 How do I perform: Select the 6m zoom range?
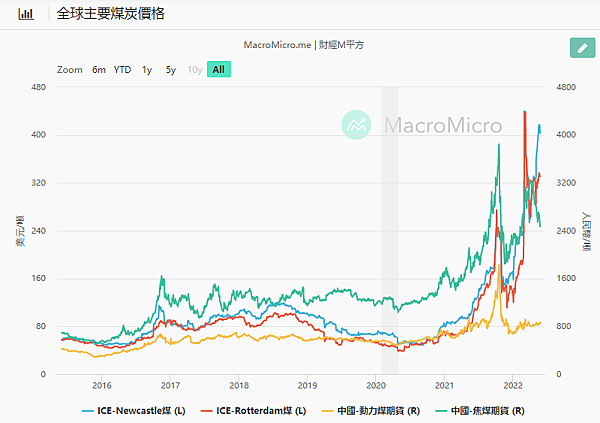click(x=99, y=70)
